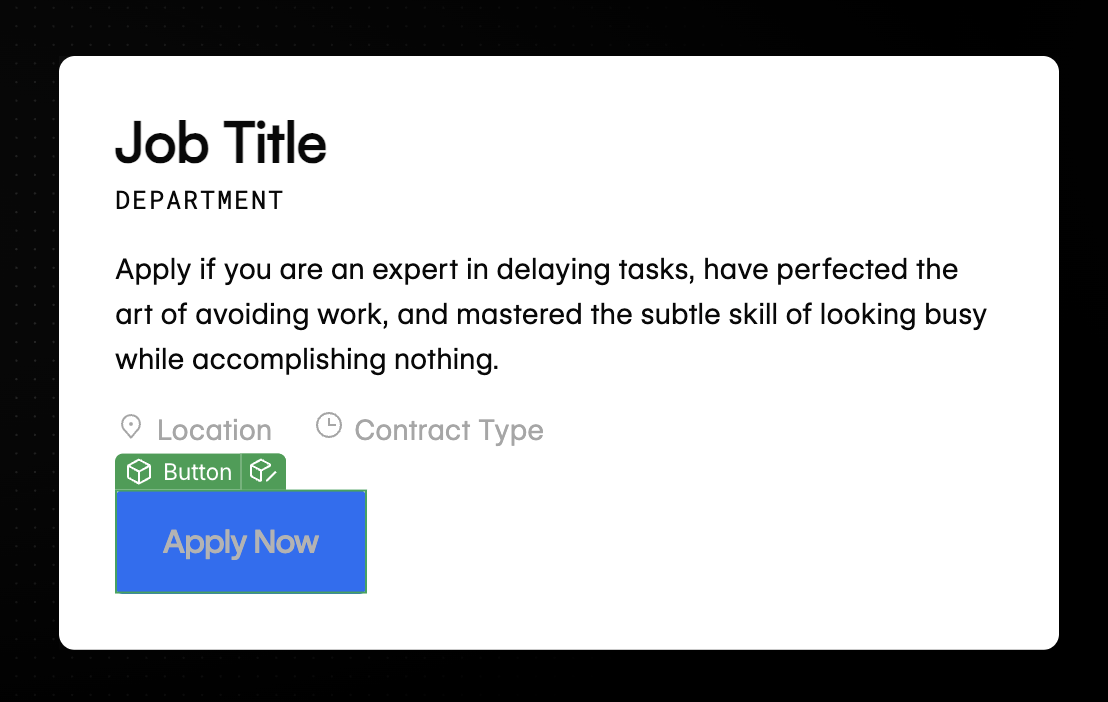Select the DEPARTMENT subtitle text
Viewport: 1108px width, 702px height.
point(198,200)
